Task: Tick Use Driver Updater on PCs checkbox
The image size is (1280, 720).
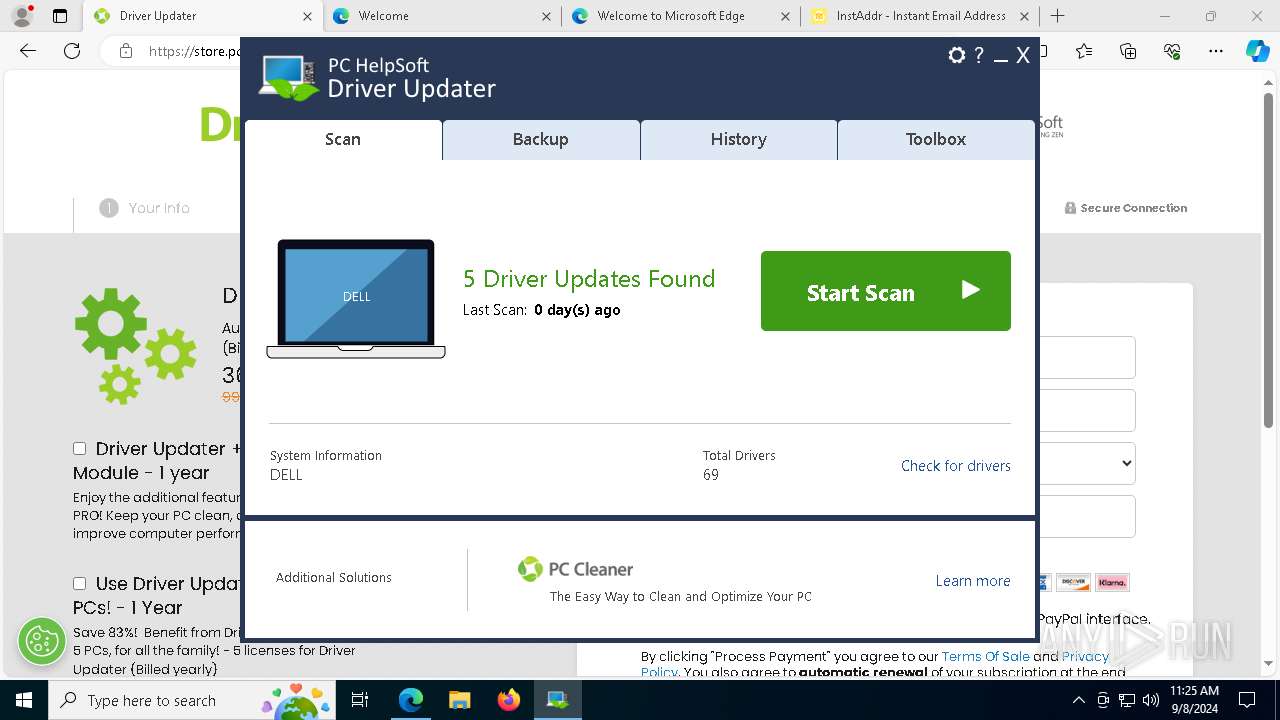Action: tap(80, 584)
